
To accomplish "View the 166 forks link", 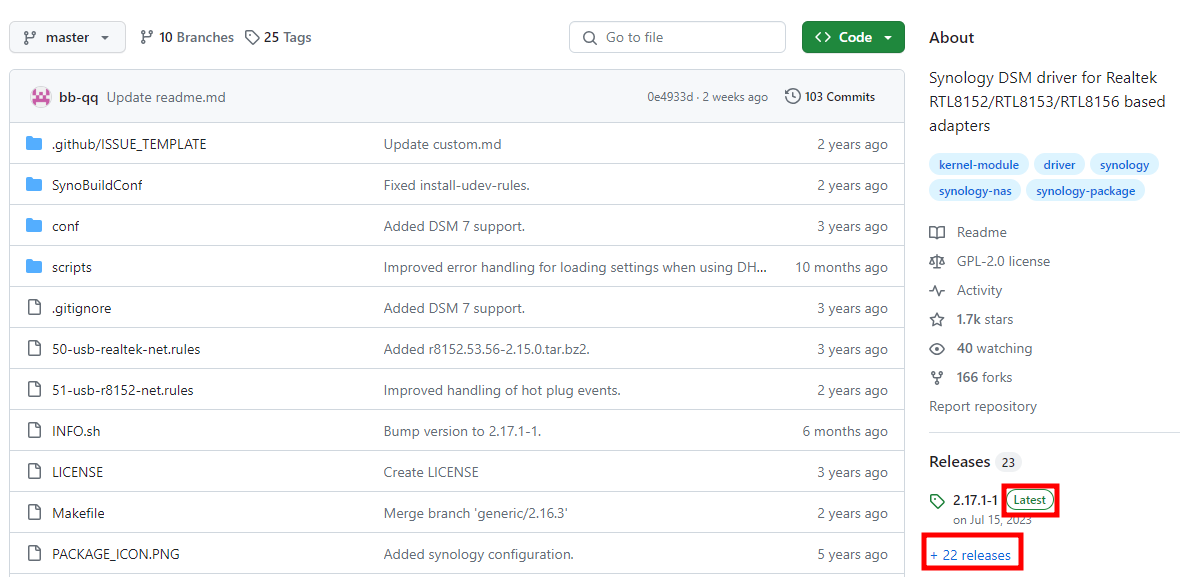I will pos(971,378).
